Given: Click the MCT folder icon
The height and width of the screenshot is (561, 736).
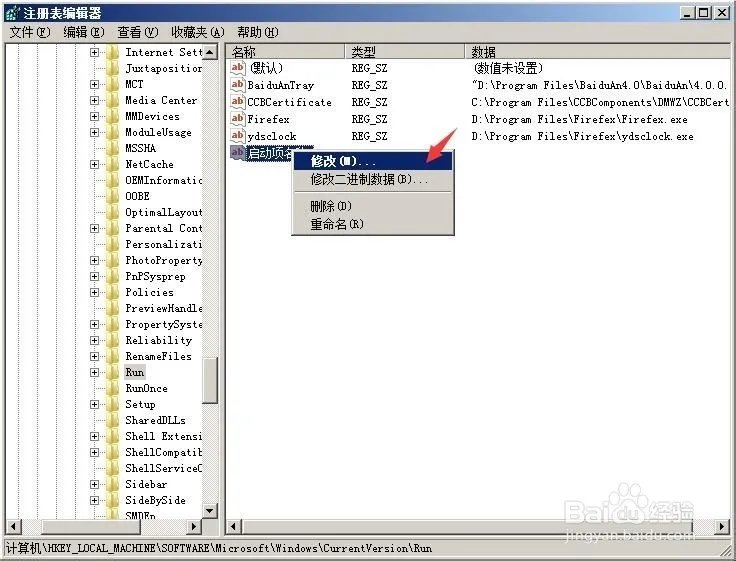Looking at the screenshot, I should click(113, 84).
